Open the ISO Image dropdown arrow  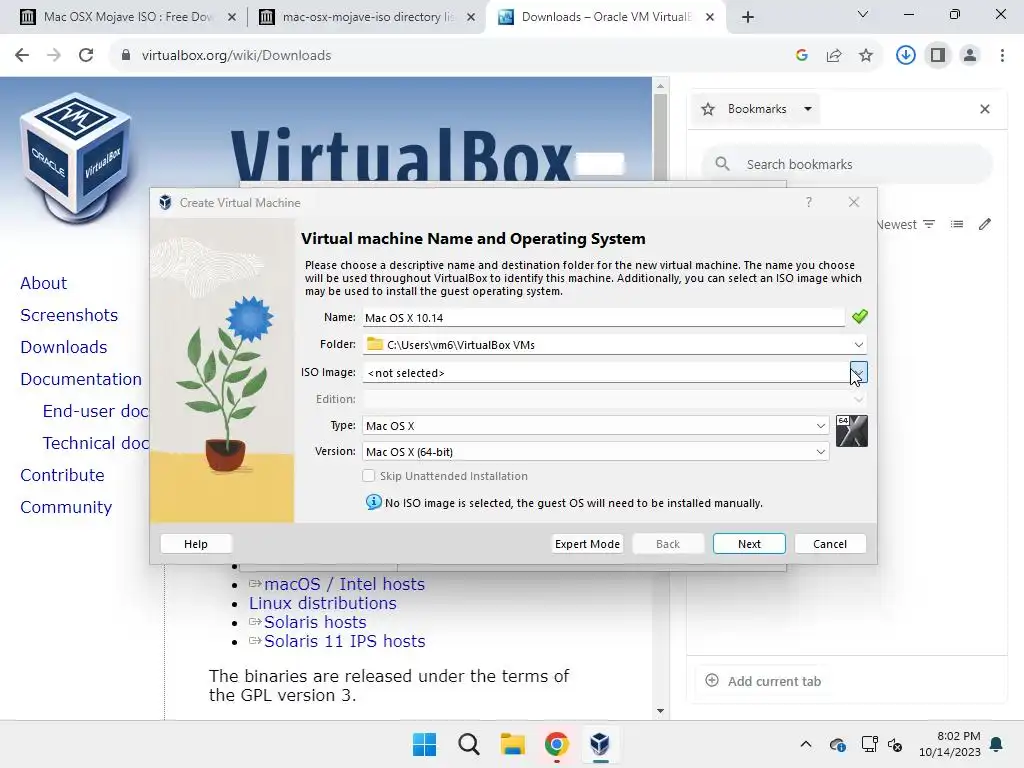[859, 373]
